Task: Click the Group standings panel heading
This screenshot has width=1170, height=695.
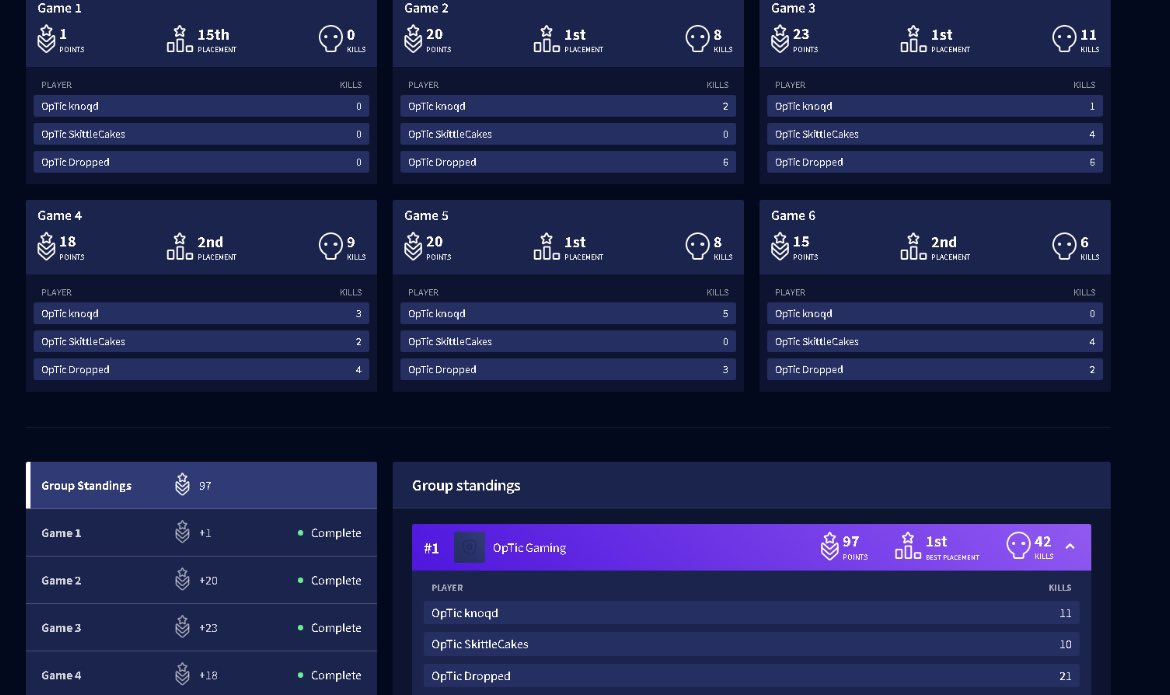Action: [466, 486]
